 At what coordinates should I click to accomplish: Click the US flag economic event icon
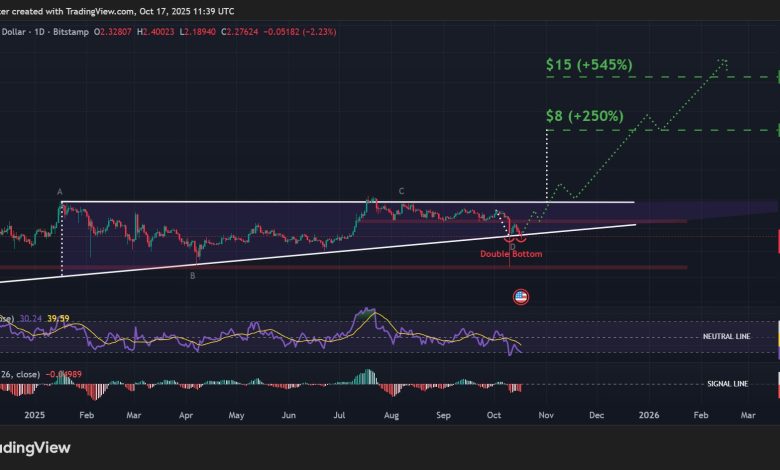[520, 296]
